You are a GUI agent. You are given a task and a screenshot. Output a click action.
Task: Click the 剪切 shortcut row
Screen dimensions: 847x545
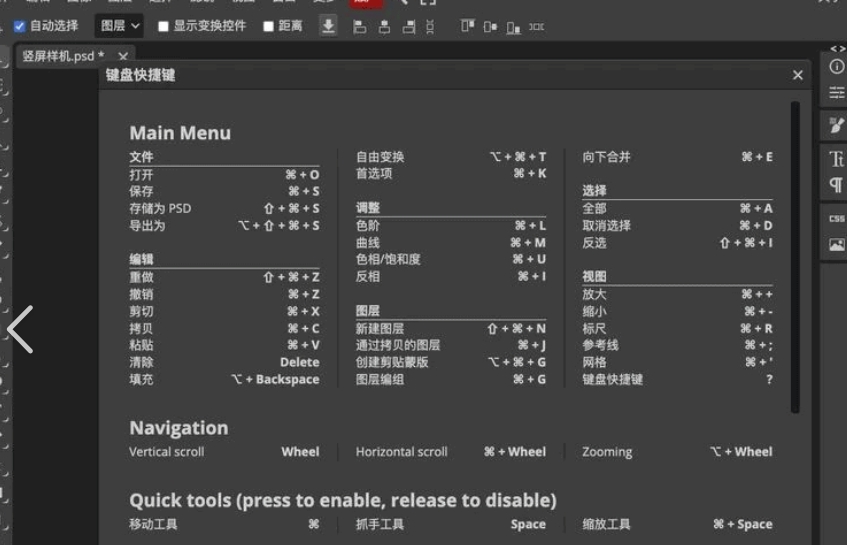pyautogui.click(x=224, y=312)
